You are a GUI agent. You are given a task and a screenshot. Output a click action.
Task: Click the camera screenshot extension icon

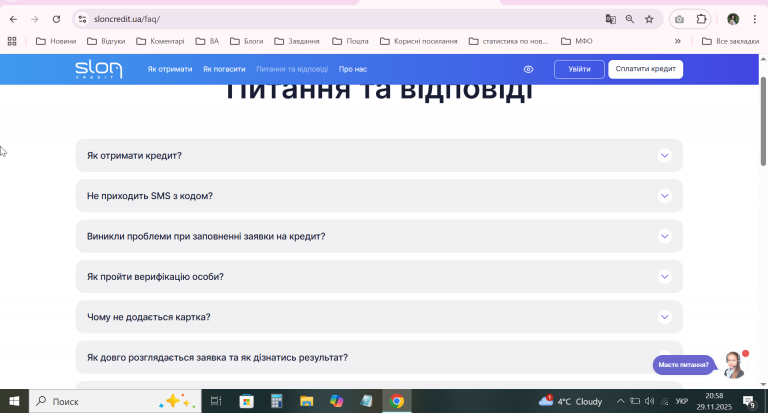679,19
